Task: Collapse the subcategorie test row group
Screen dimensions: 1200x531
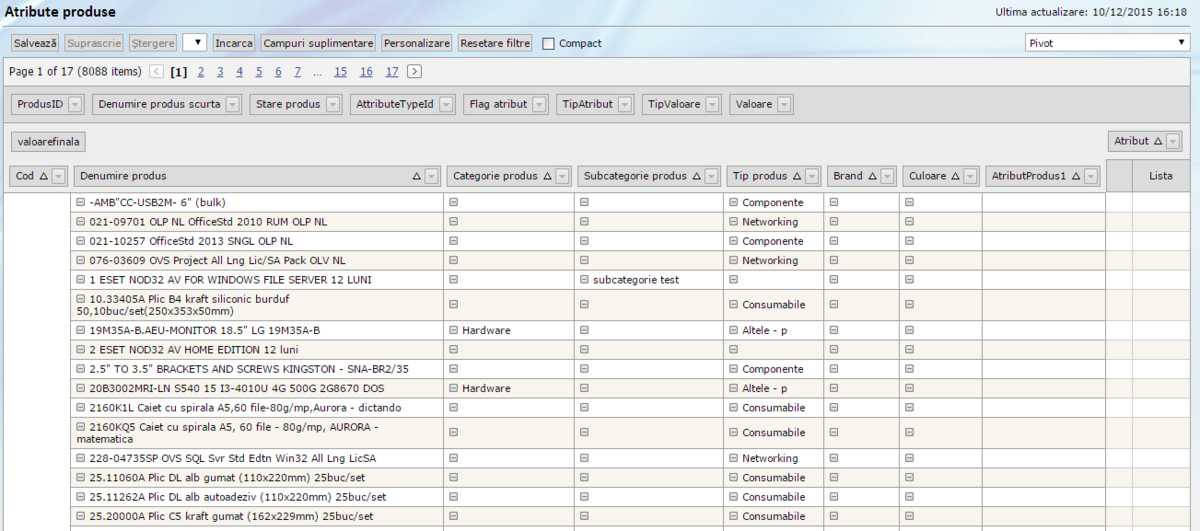Action: (584, 280)
